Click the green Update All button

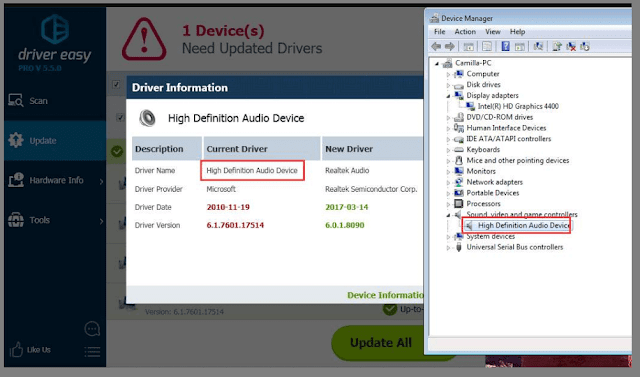[x=380, y=343]
